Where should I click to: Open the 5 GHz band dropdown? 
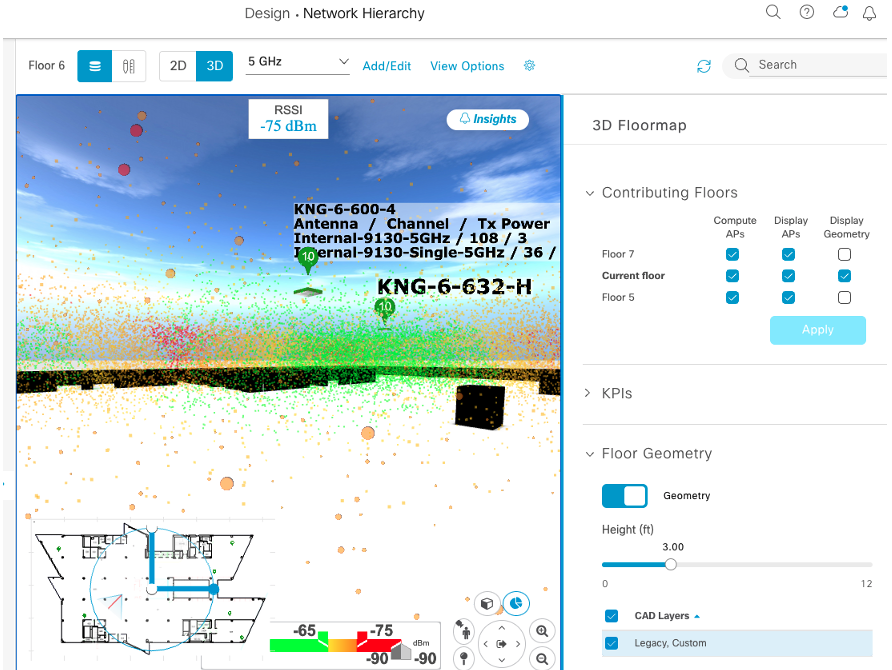(x=298, y=62)
